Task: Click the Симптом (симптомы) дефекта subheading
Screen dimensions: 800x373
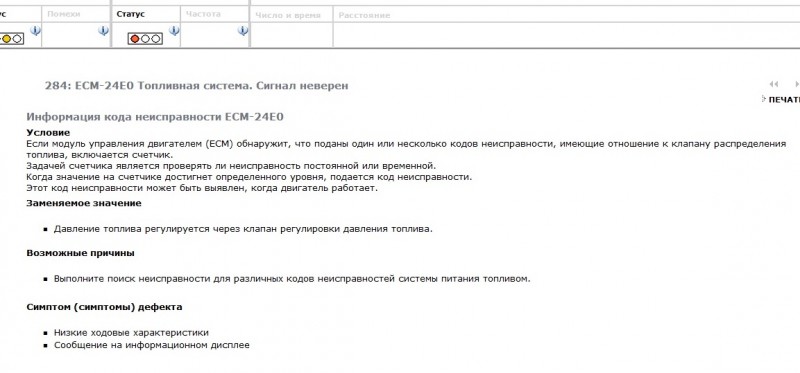Action: (x=104, y=307)
